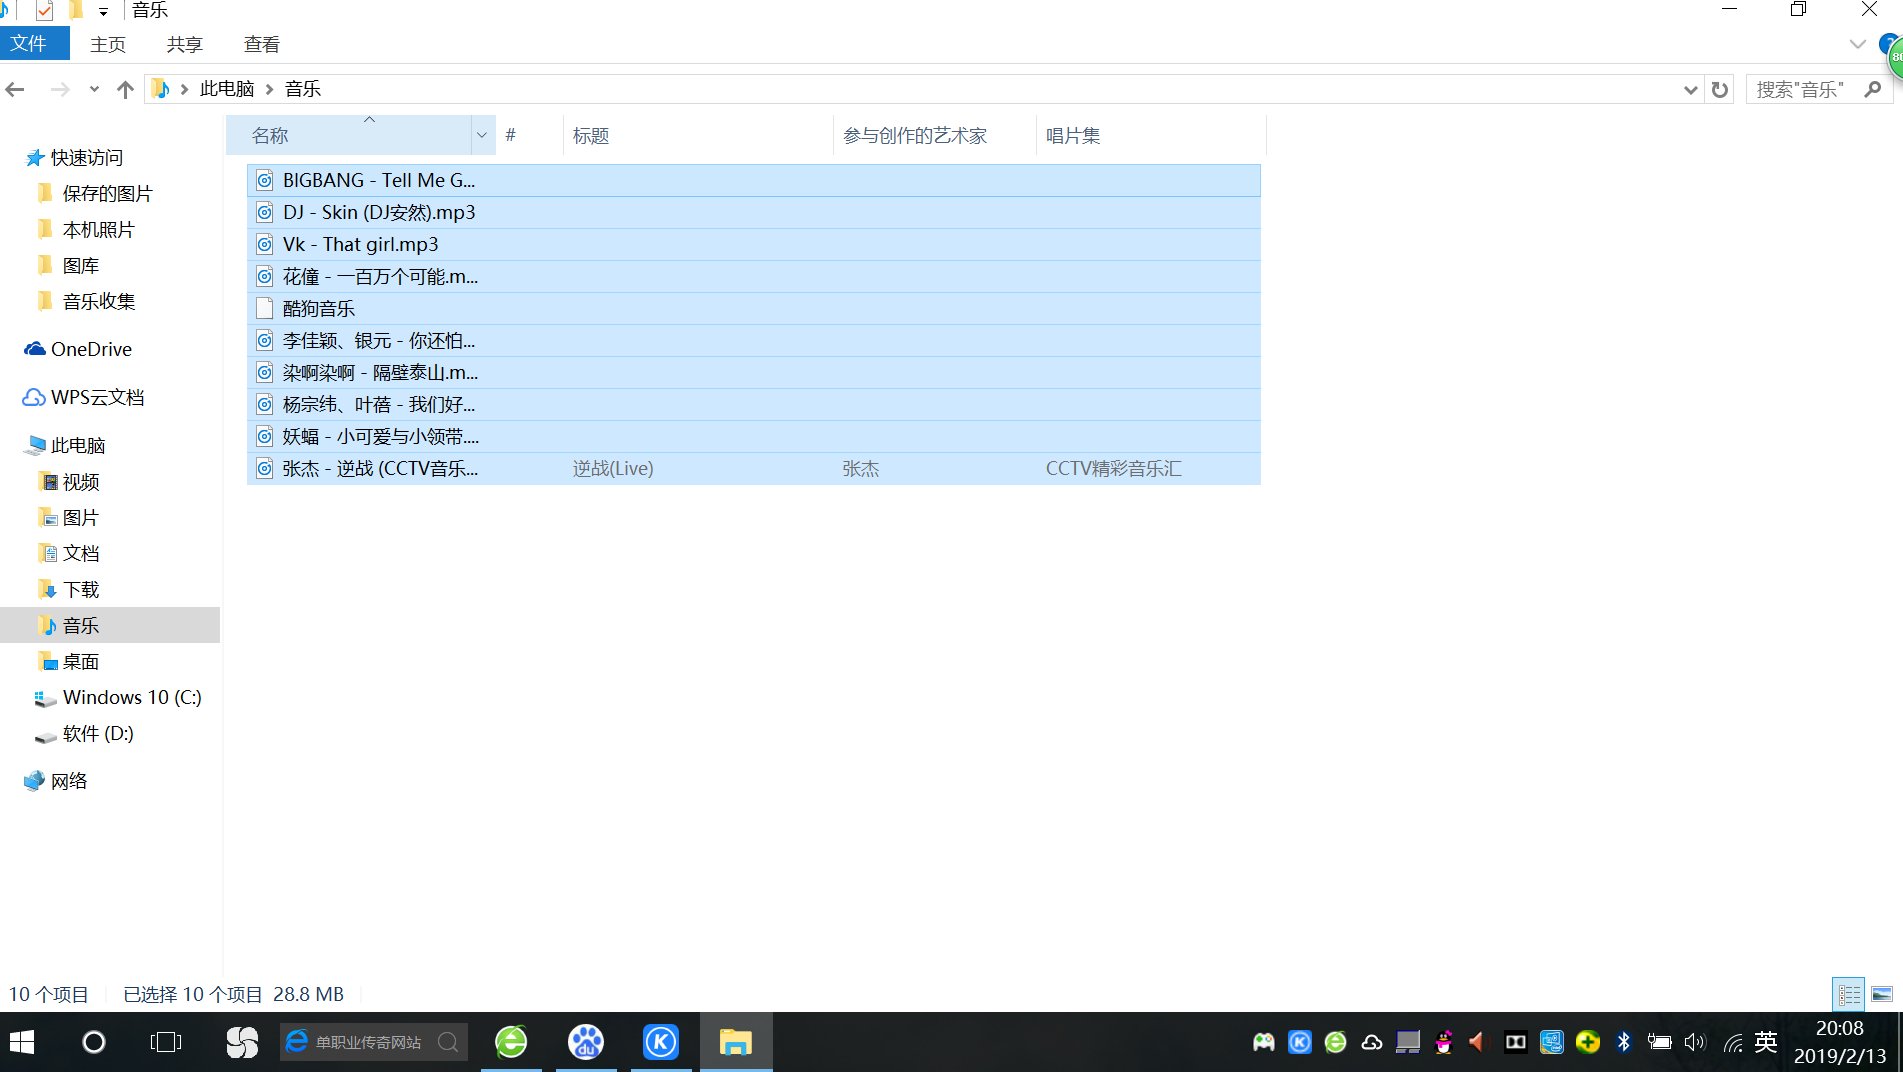Click 此电脑 in the address breadcrumb
Screen dimensions: 1903x1072
(227, 89)
